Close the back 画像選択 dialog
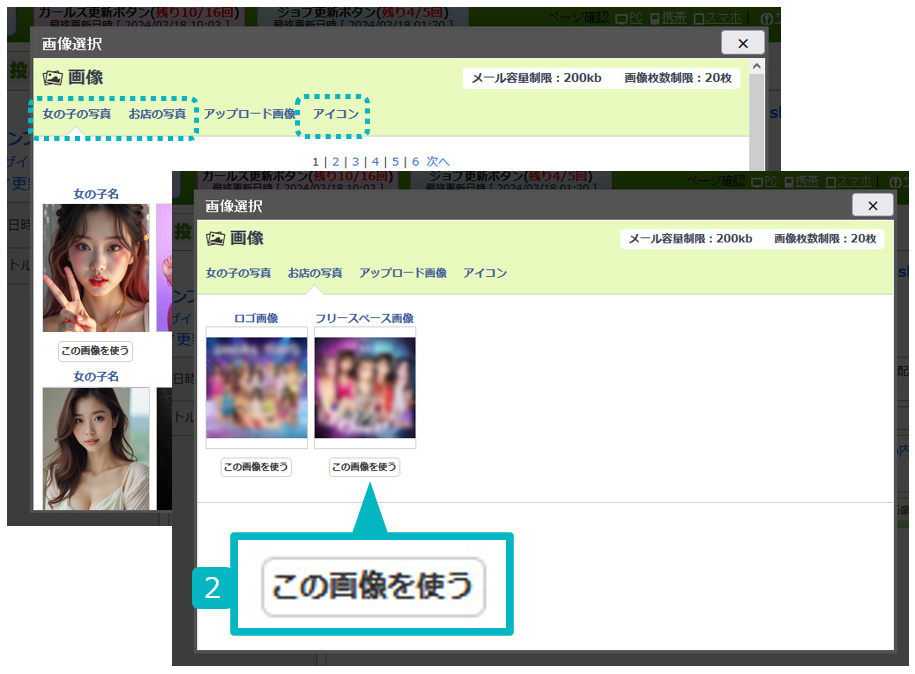This screenshot has height=674, width=915. [x=742, y=43]
